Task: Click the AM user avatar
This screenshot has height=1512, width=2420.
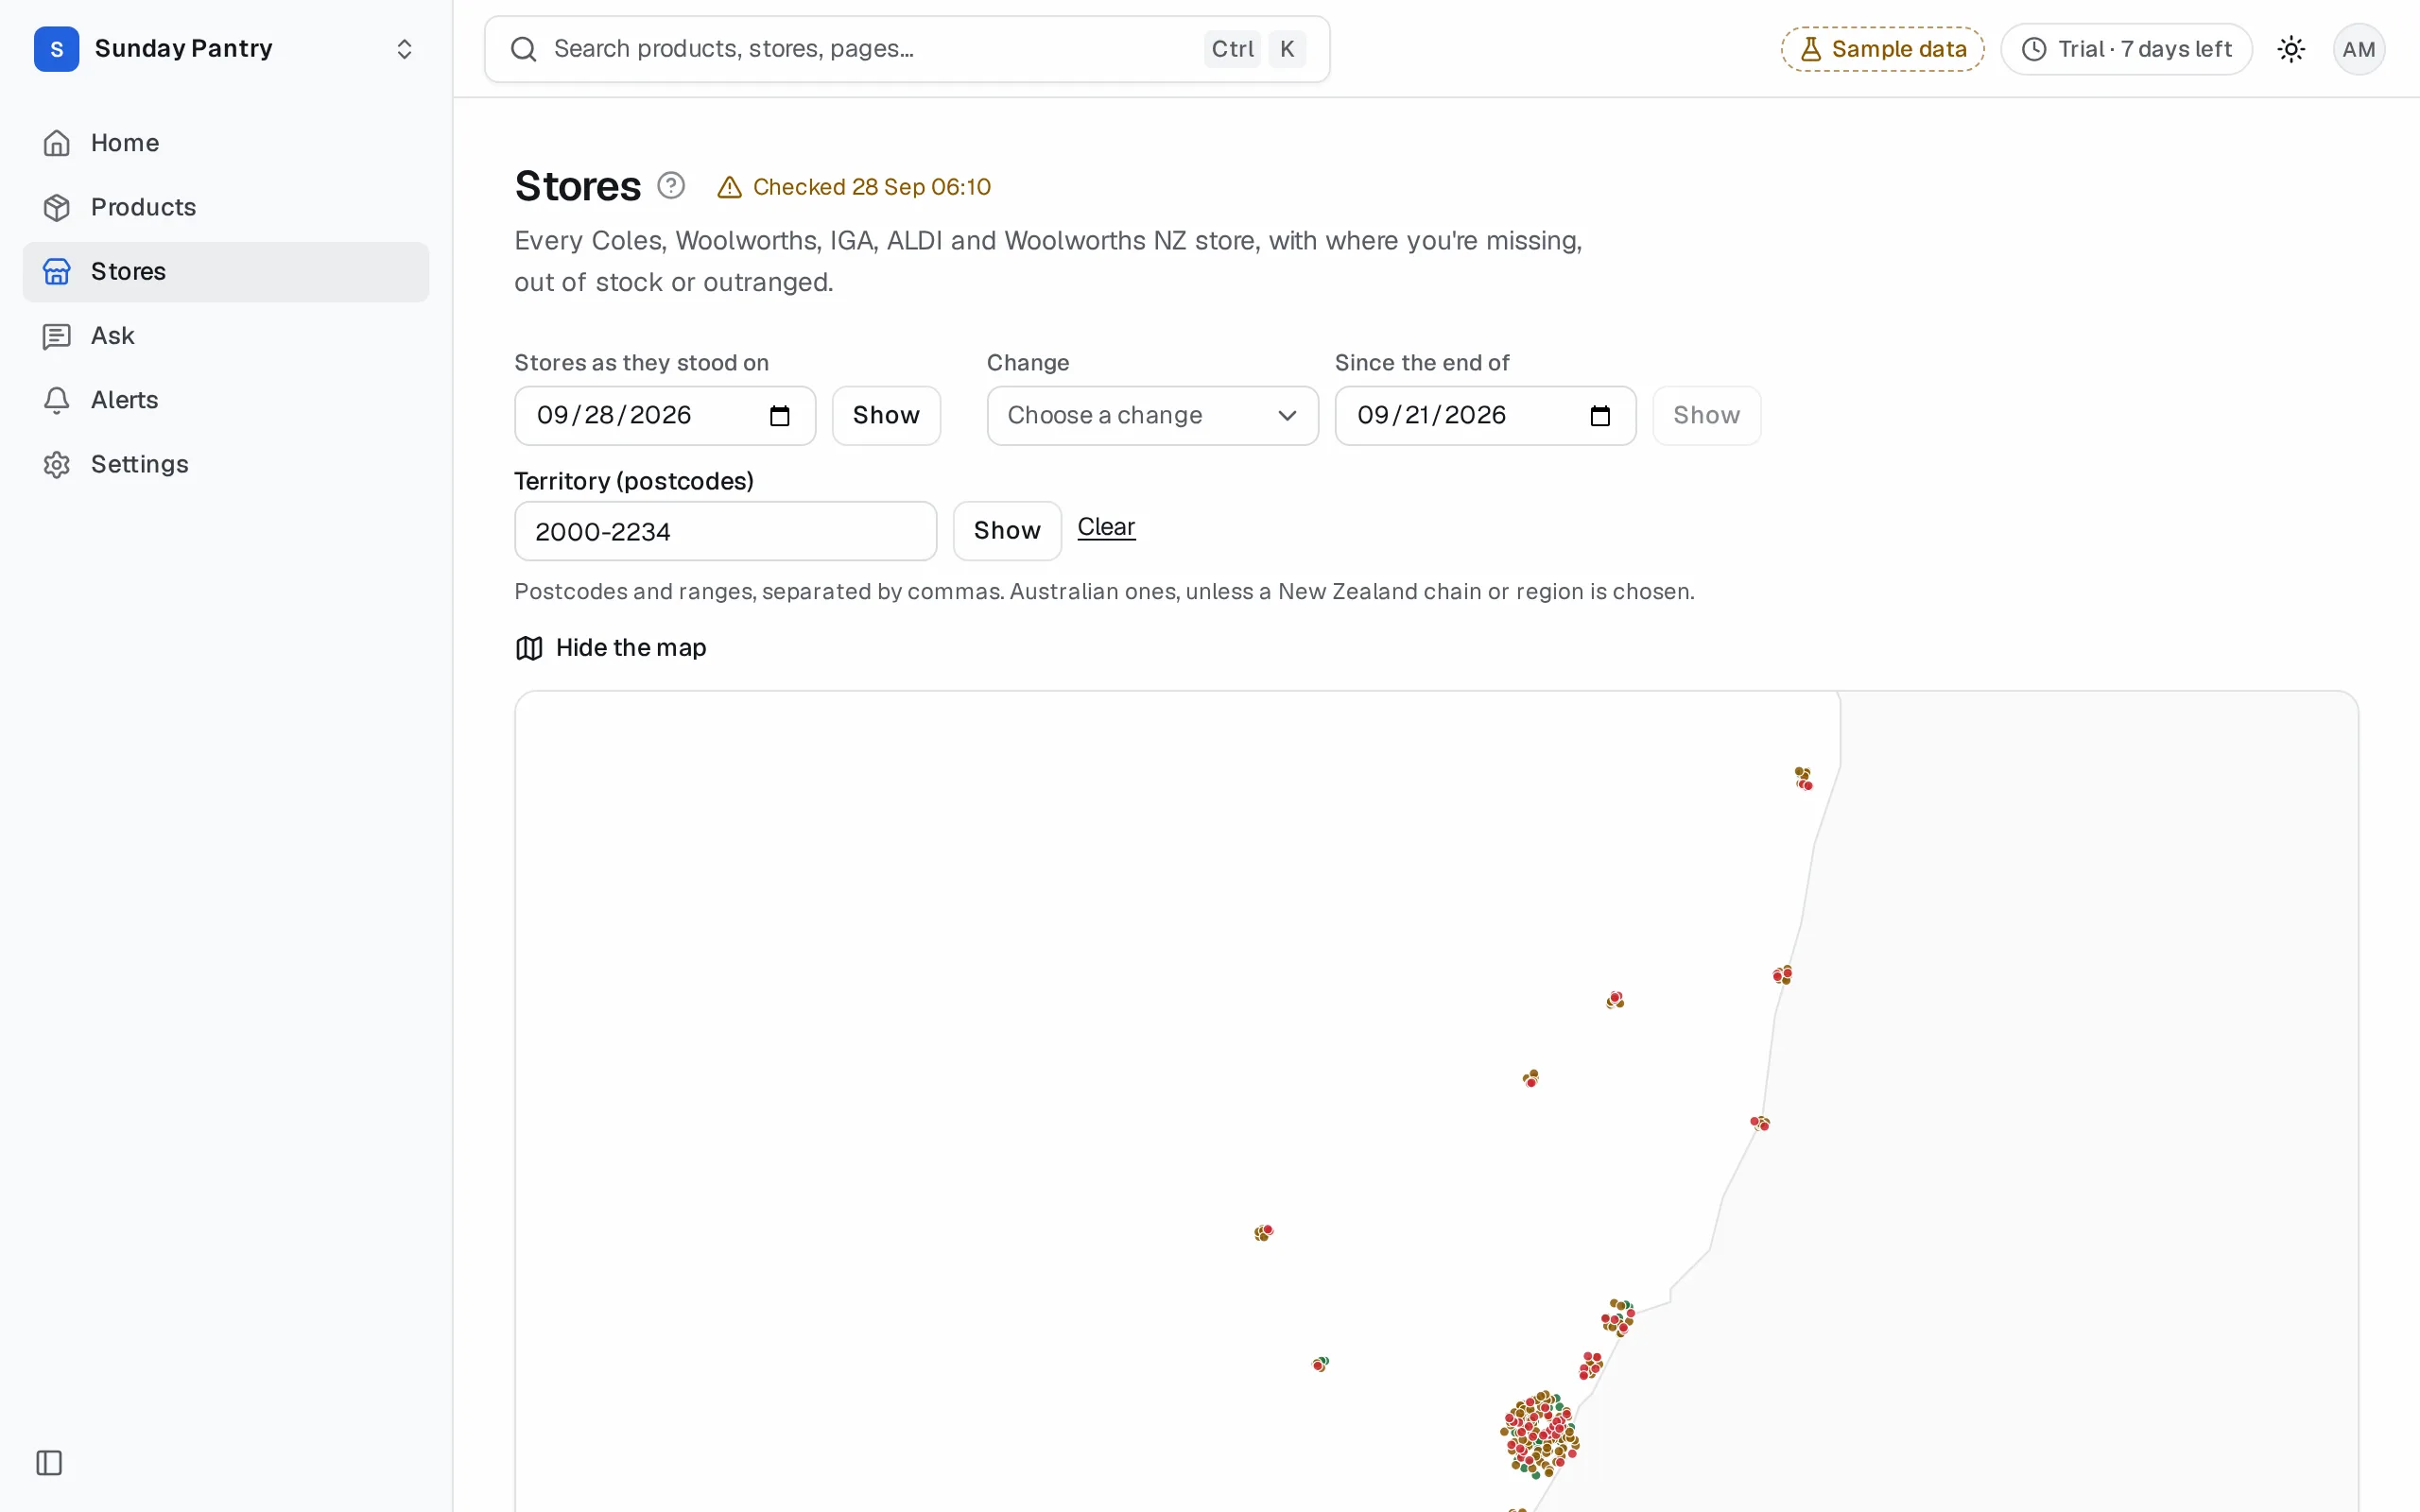Action: tap(2358, 49)
